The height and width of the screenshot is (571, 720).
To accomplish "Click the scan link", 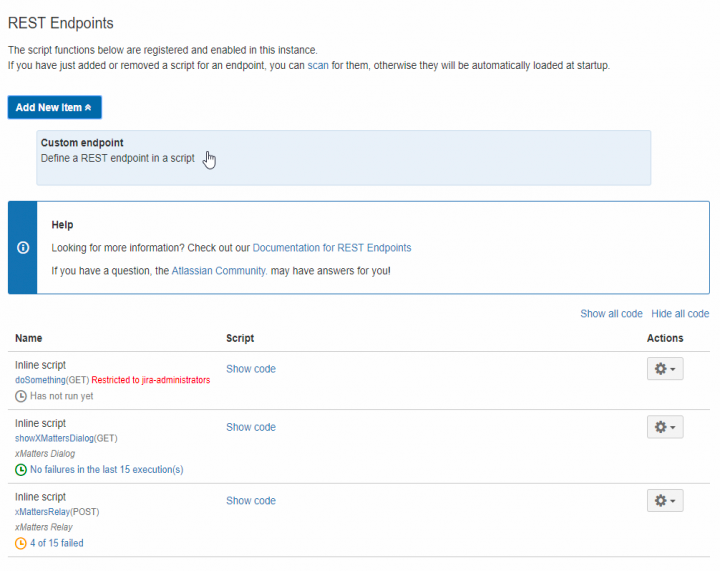I will click(318, 66).
